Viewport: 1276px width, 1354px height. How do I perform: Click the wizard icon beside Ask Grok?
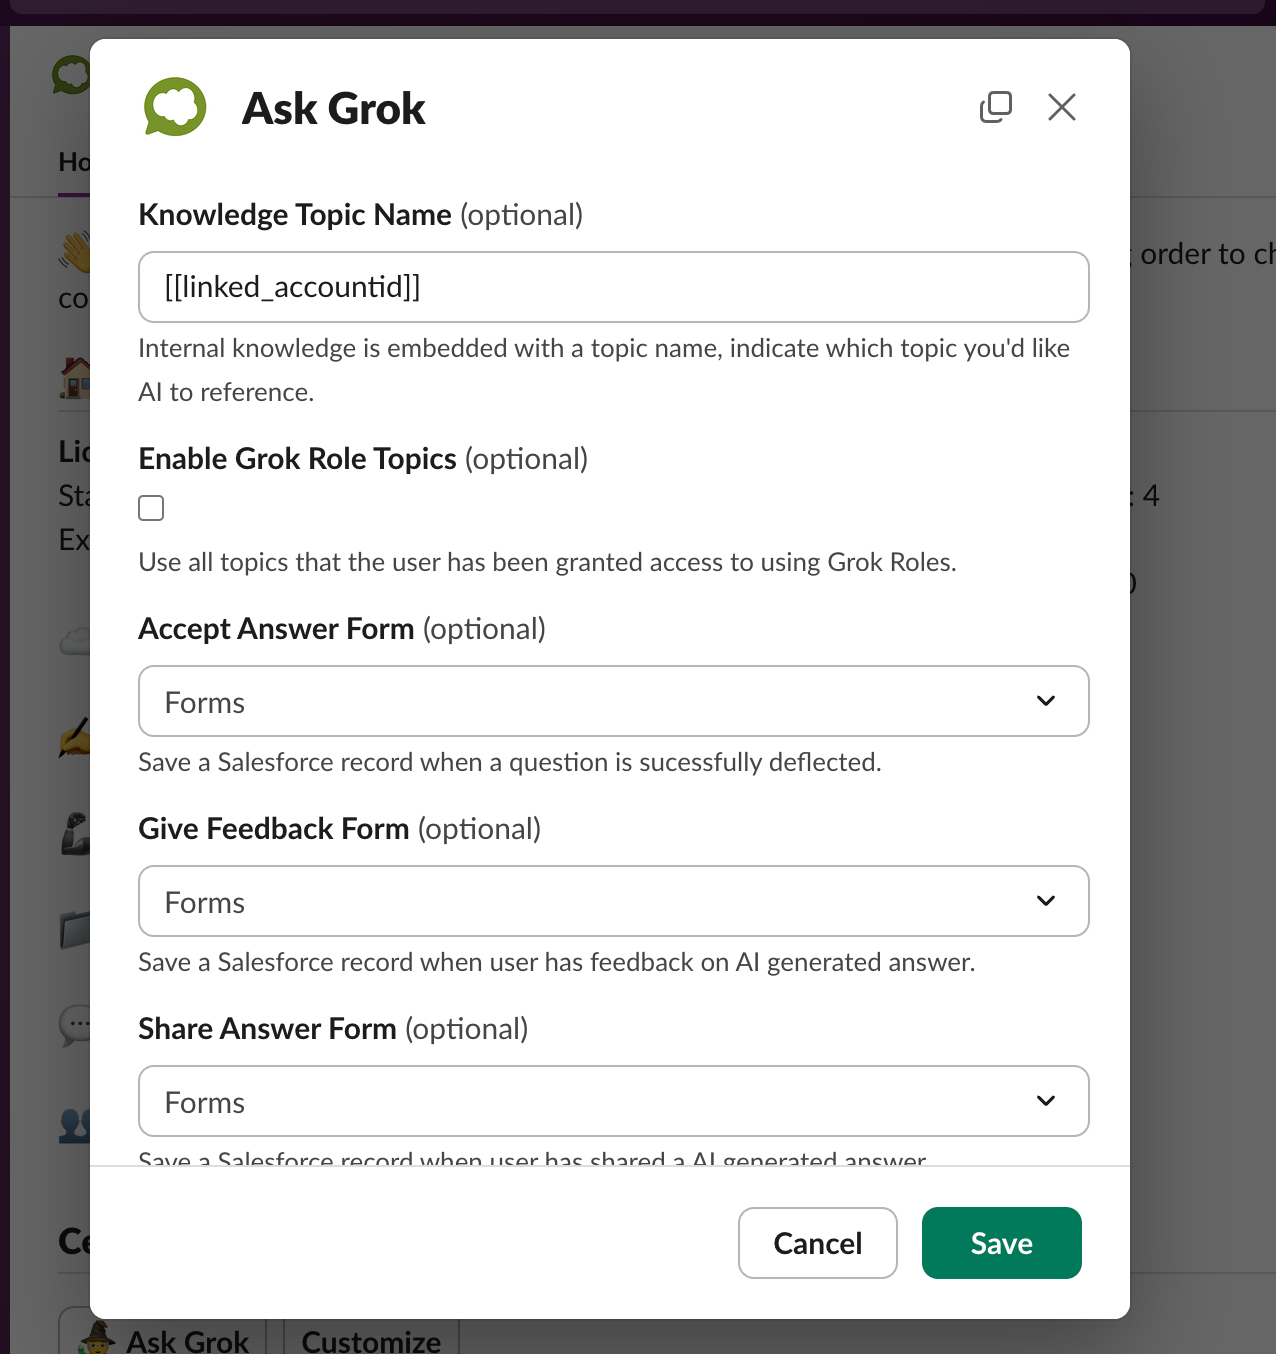tap(98, 1338)
